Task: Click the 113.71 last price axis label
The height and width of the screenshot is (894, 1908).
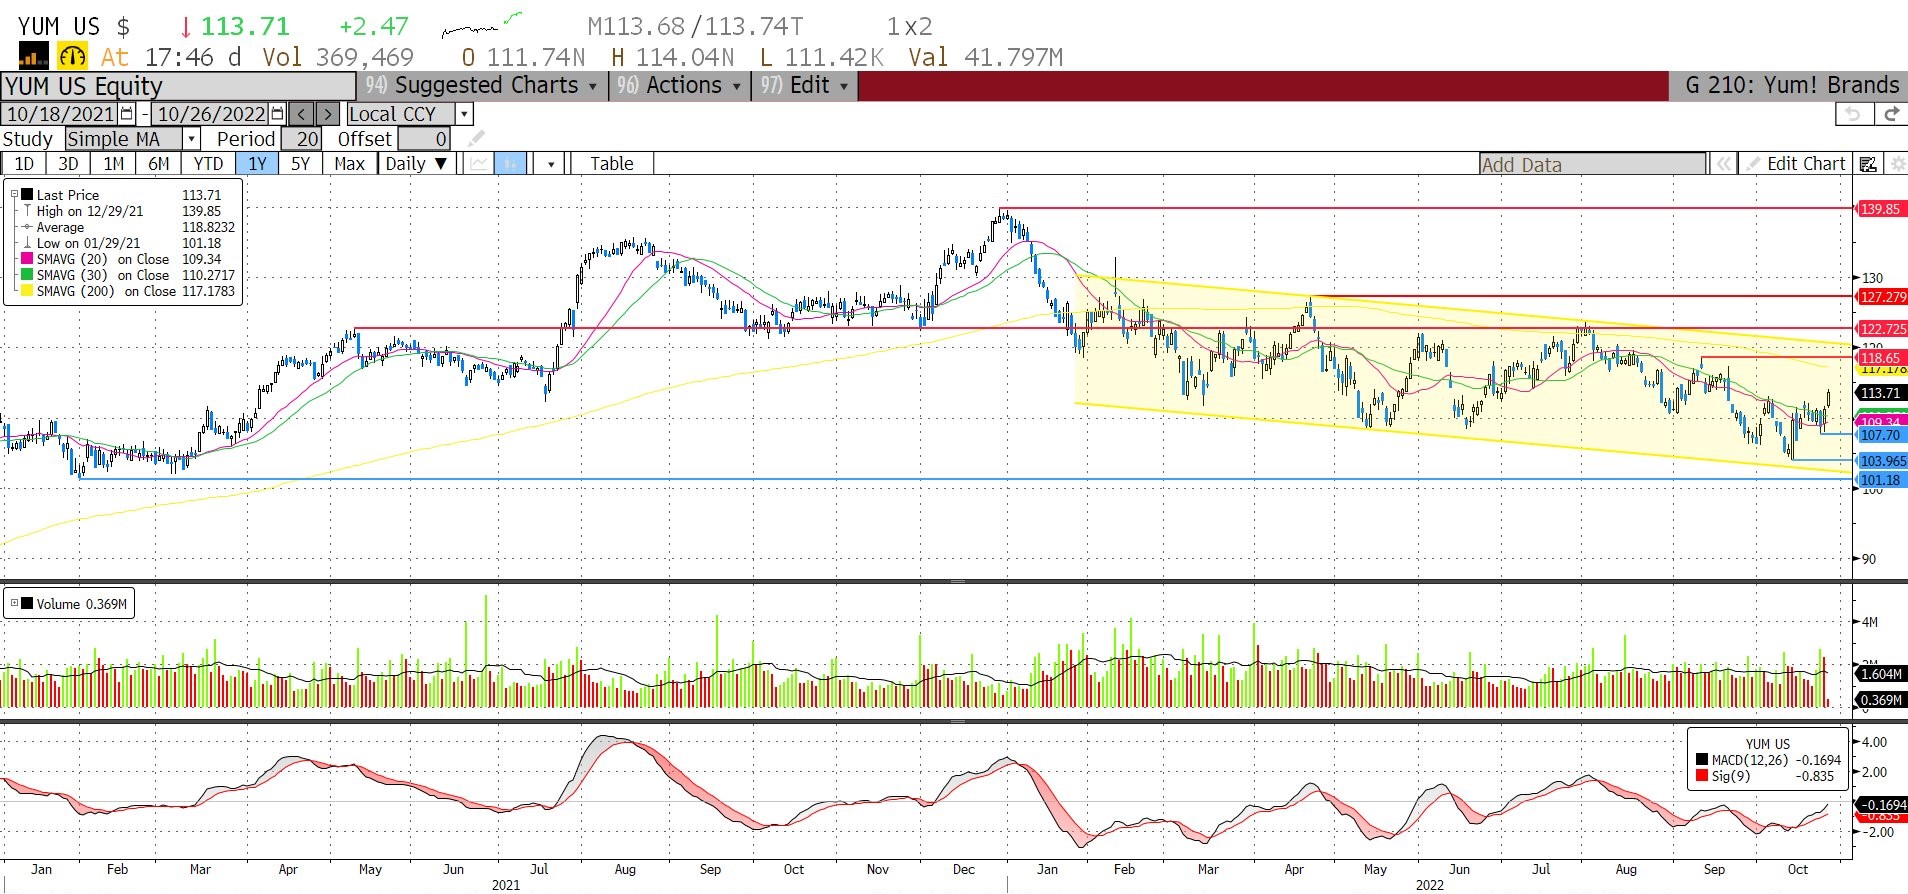Action: [x=1880, y=393]
